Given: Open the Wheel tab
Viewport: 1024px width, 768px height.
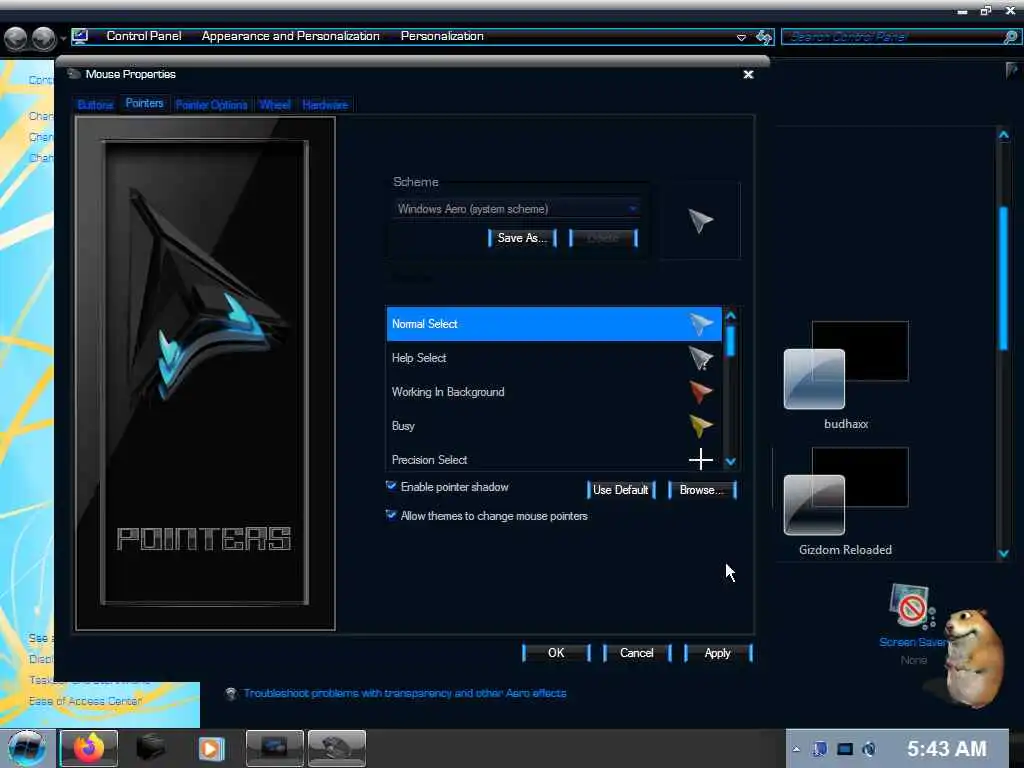Looking at the screenshot, I should click(275, 104).
